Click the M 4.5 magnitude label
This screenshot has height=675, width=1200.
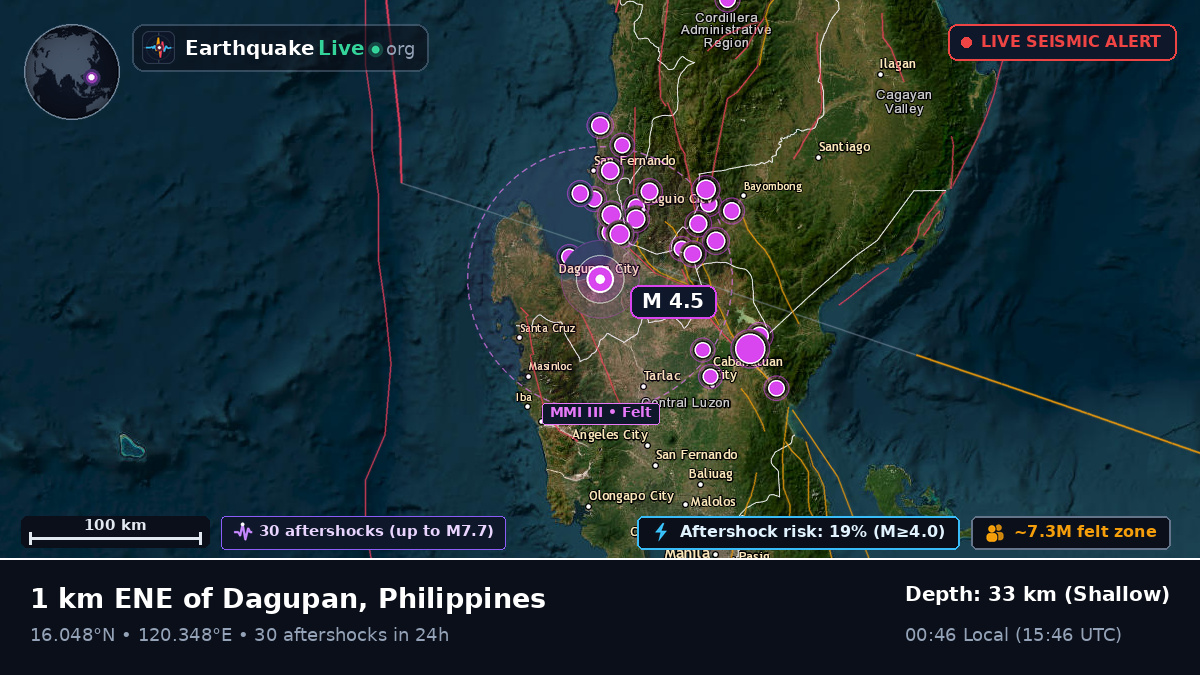(x=673, y=301)
